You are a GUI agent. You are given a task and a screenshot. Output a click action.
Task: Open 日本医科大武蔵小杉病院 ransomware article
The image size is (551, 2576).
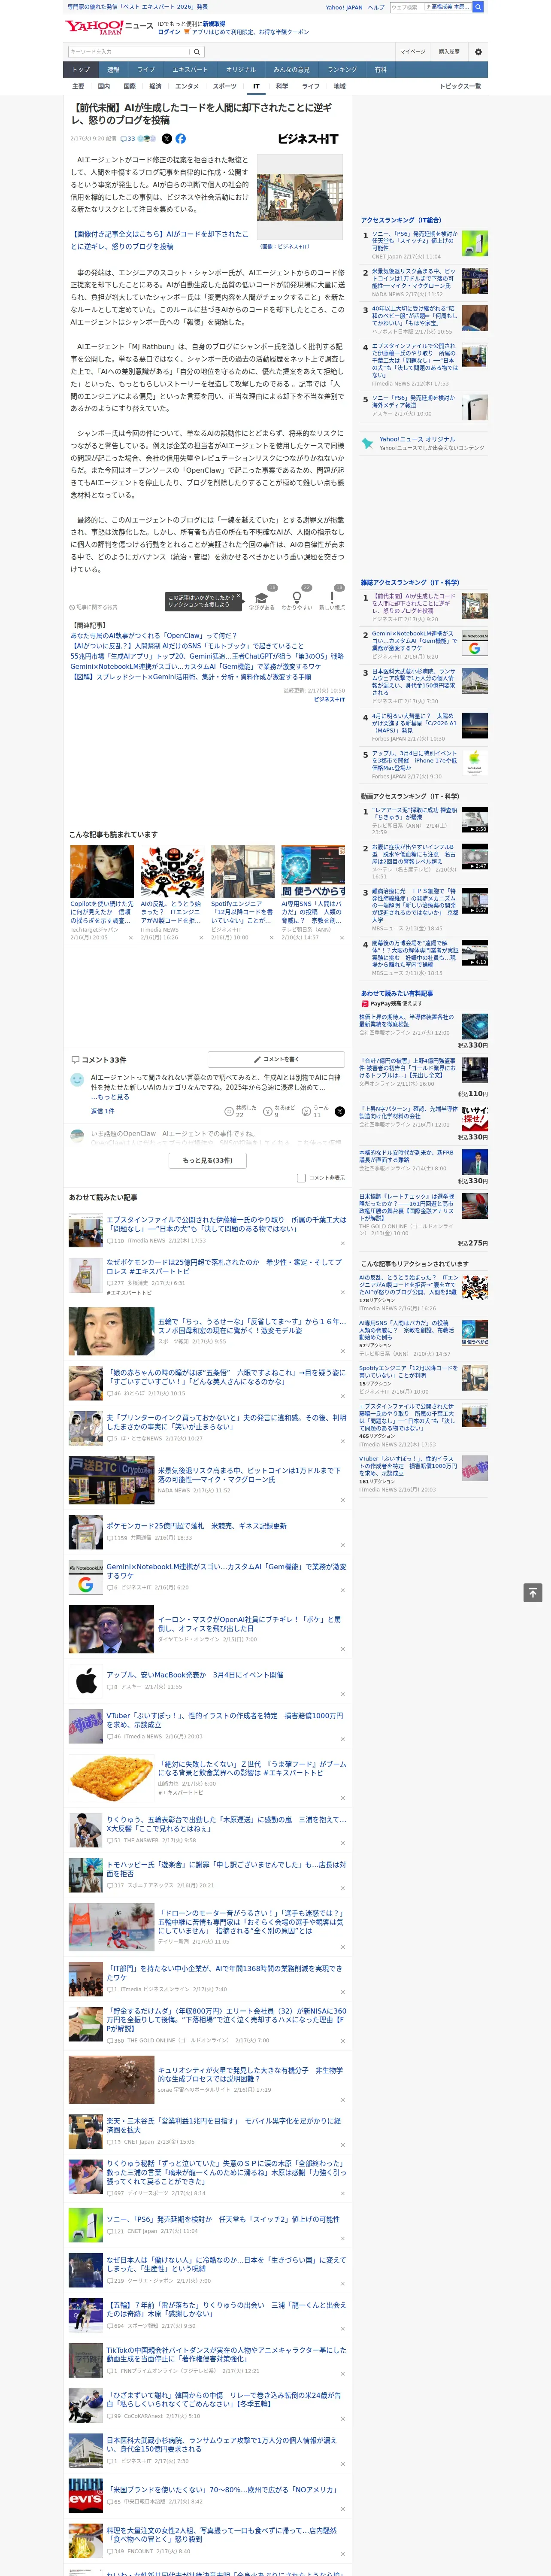click(221, 2444)
